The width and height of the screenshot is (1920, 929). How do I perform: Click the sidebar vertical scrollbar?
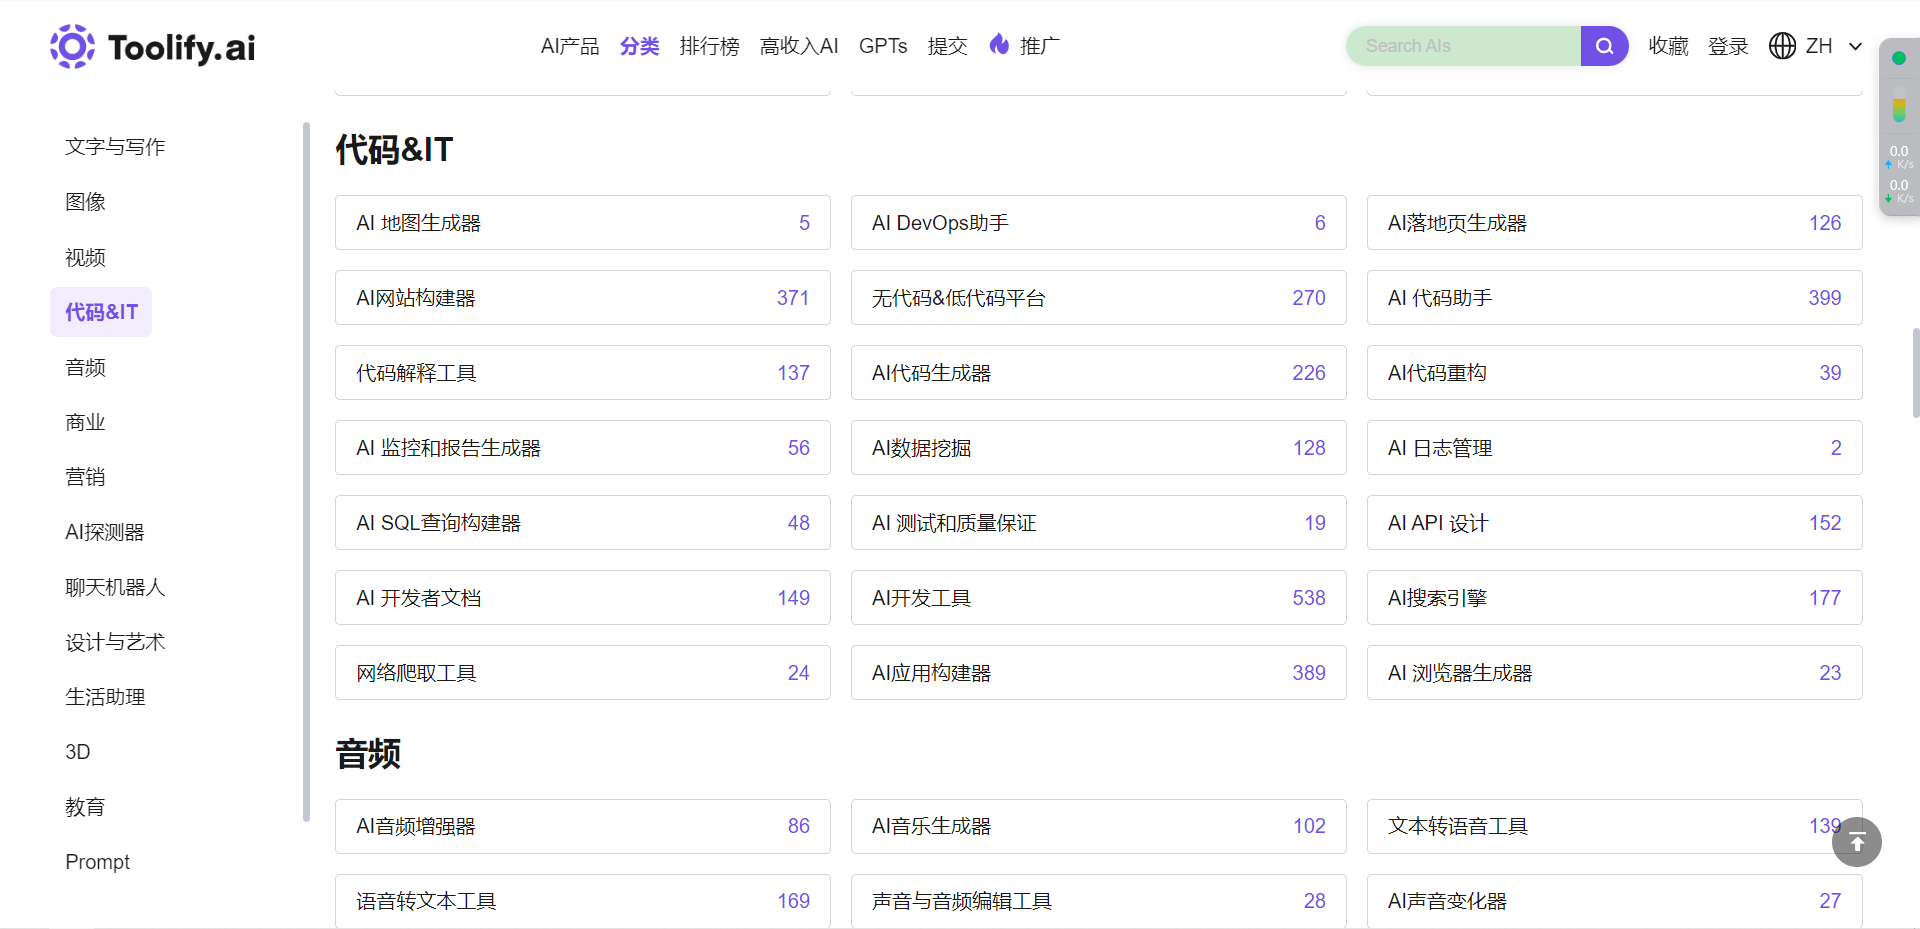coord(306,470)
